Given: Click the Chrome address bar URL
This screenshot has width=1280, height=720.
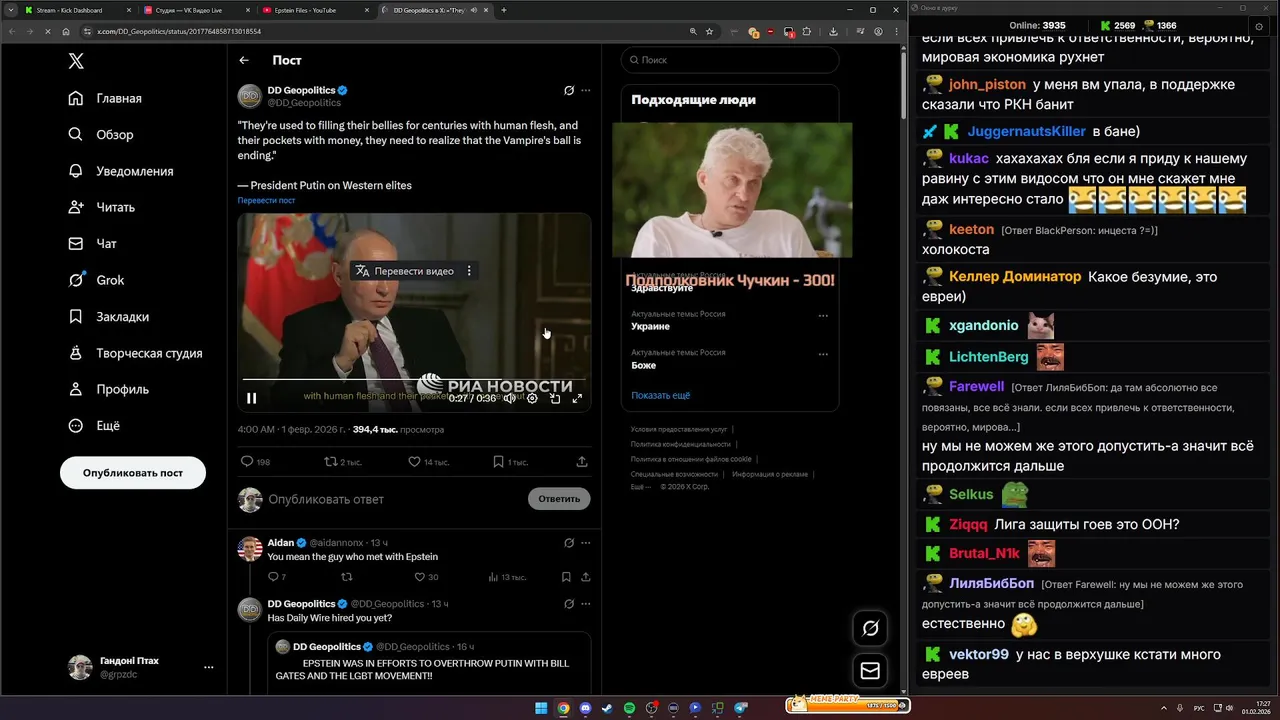Looking at the screenshot, I should coord(179,32).
